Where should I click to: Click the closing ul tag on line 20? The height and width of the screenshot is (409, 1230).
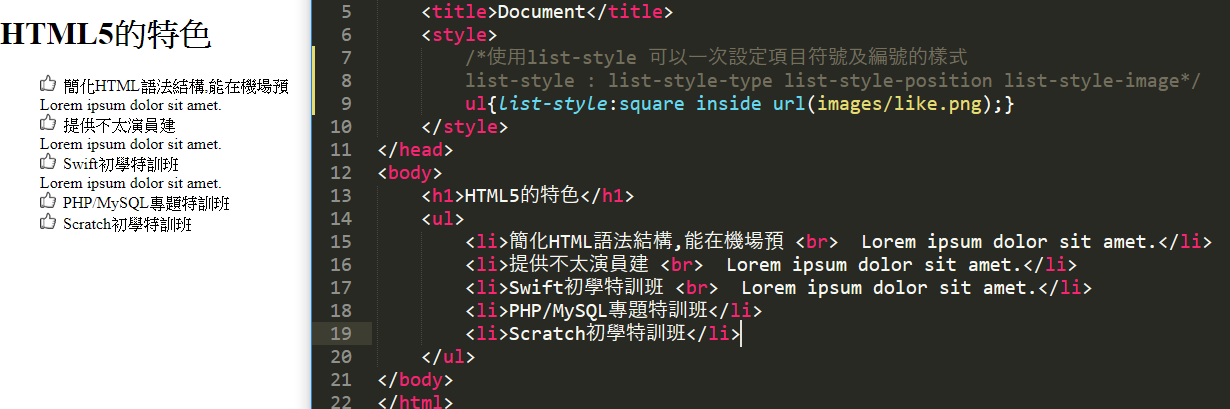[x=449, y=356]
